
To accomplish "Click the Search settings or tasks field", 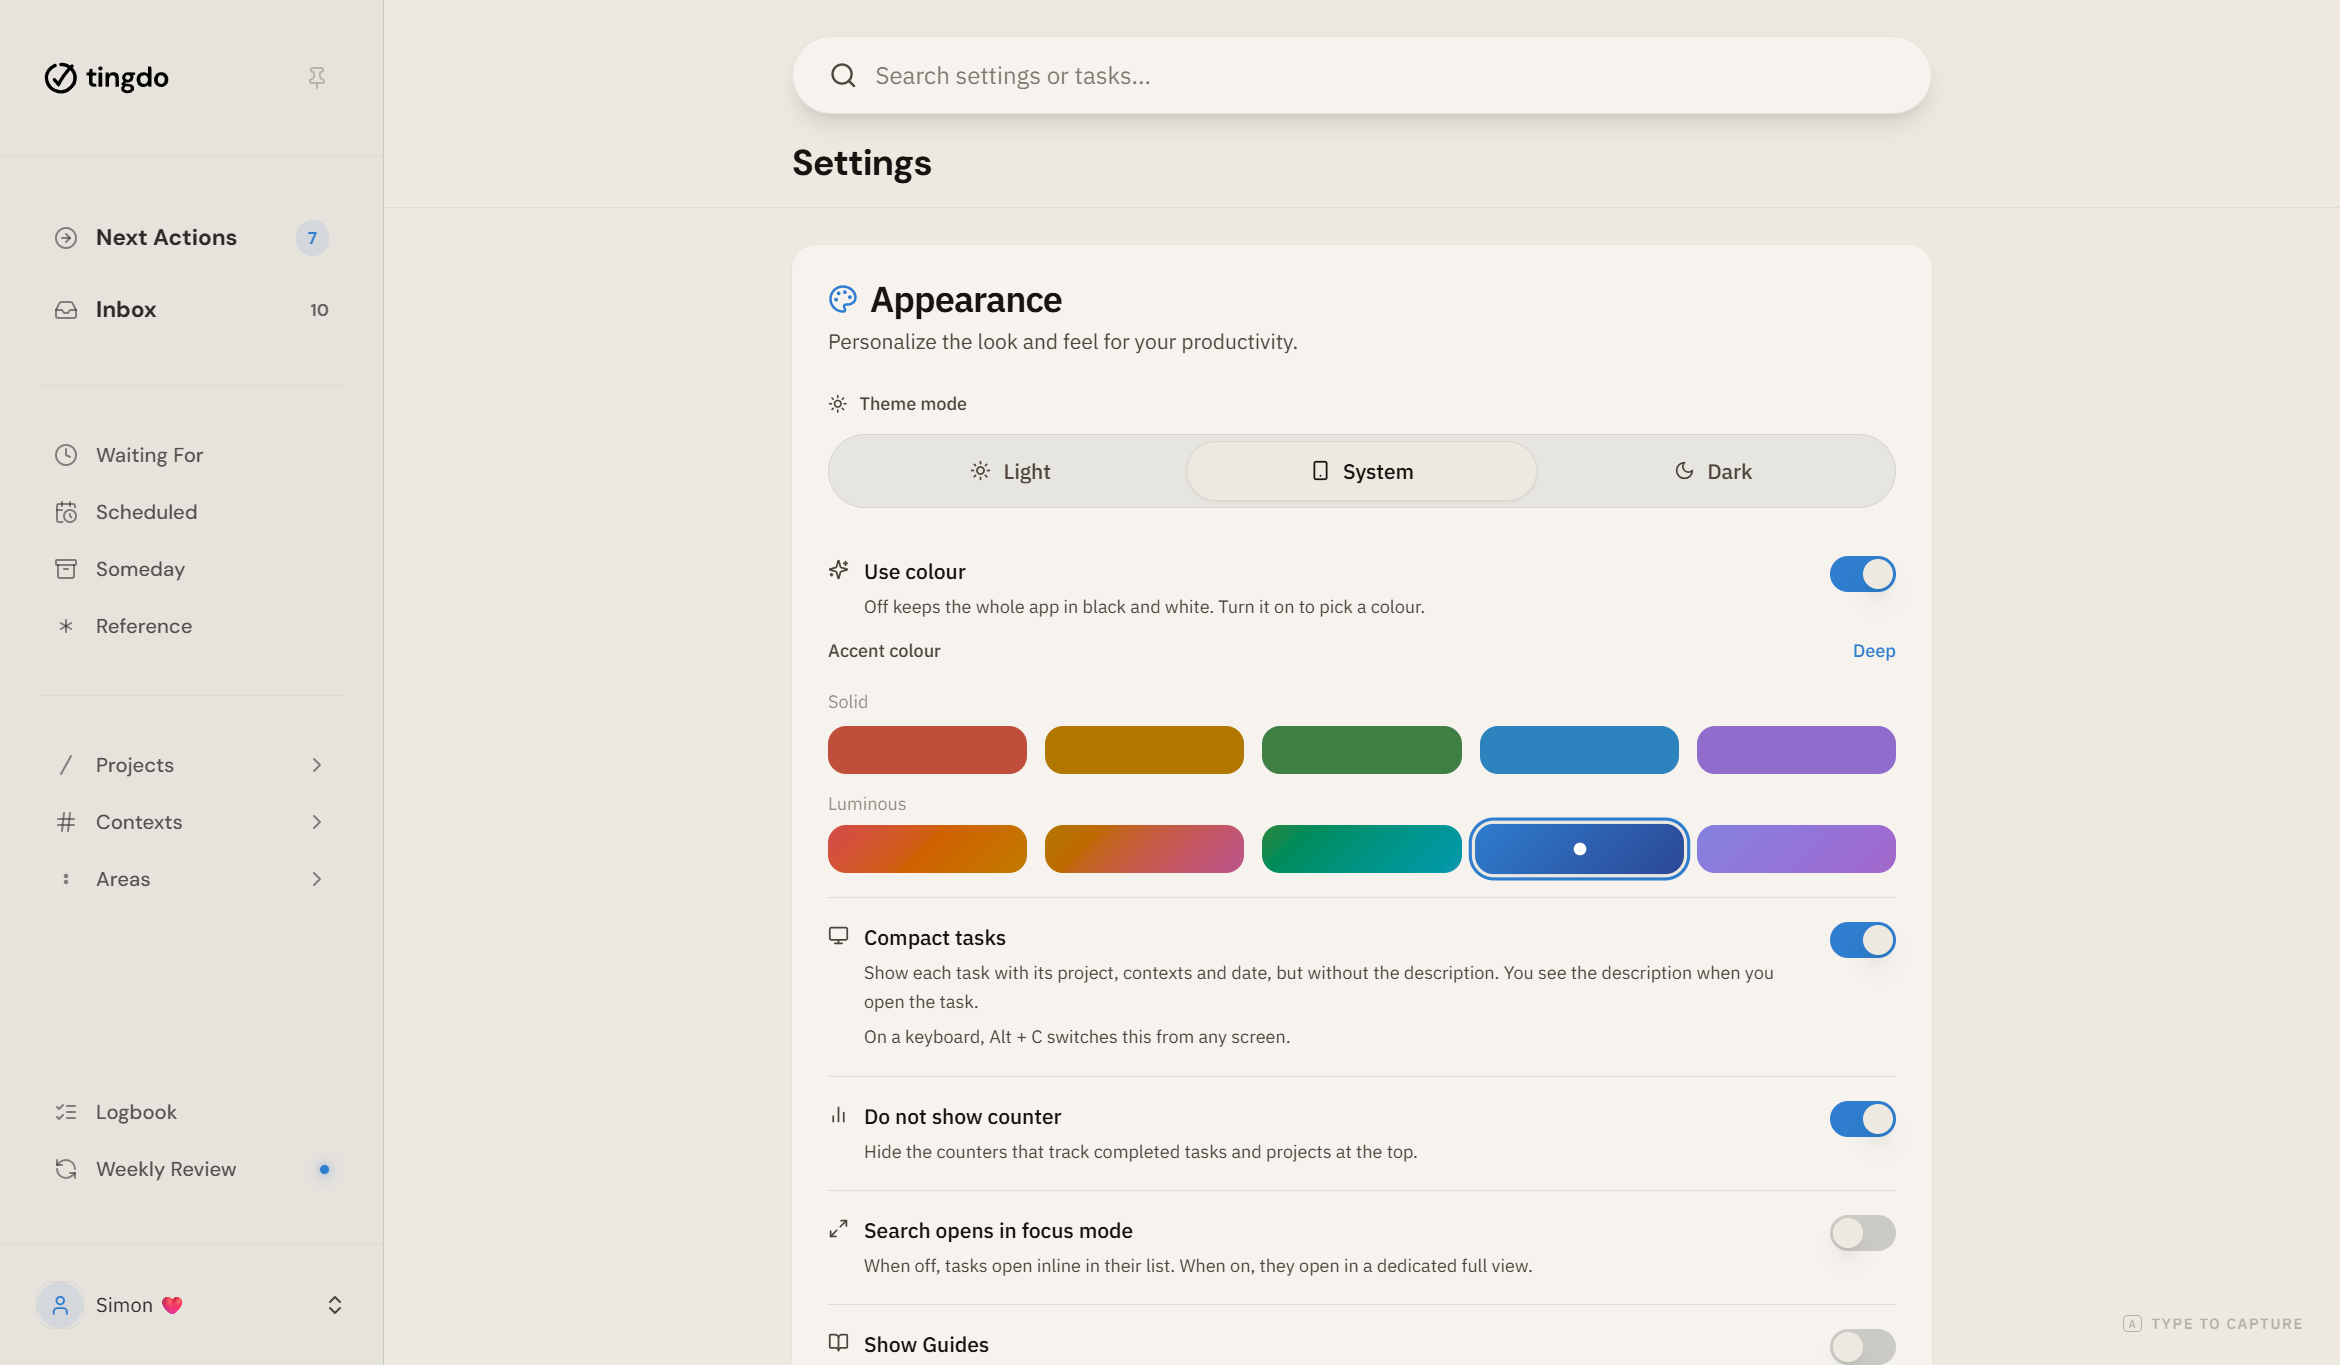I will [x=1361, y=76].
